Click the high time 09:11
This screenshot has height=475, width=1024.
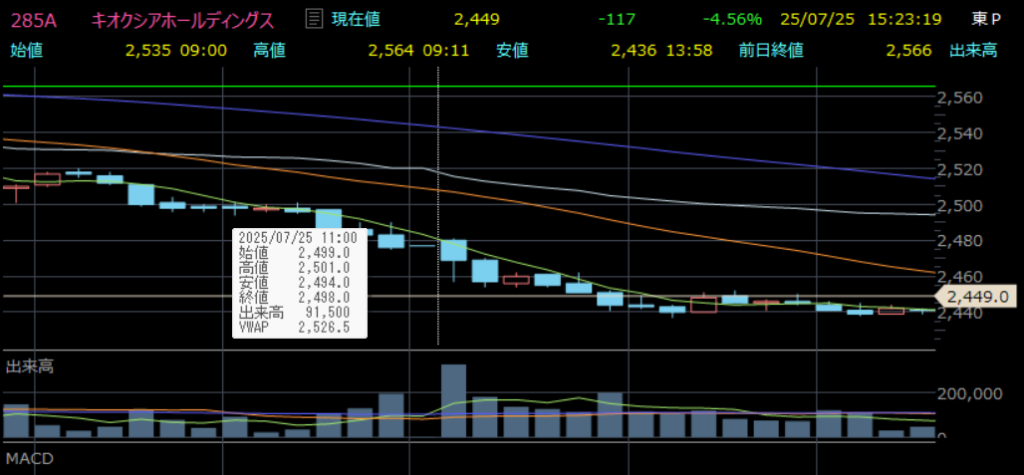445,51
